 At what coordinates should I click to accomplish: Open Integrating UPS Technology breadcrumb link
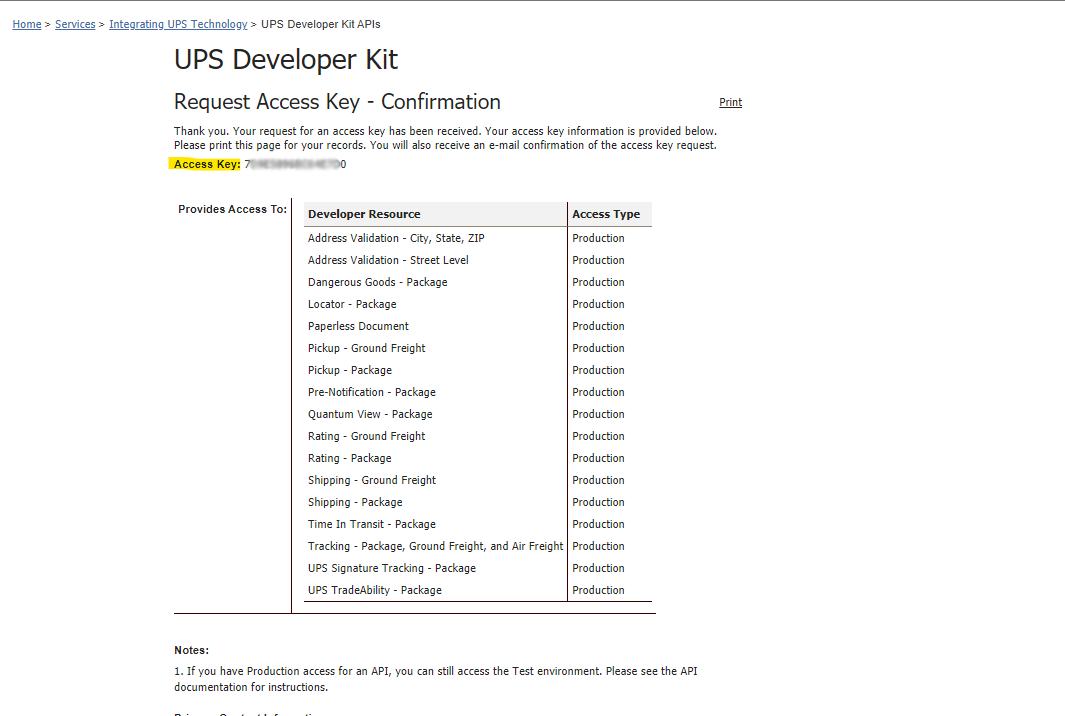[x=178, y=24]
